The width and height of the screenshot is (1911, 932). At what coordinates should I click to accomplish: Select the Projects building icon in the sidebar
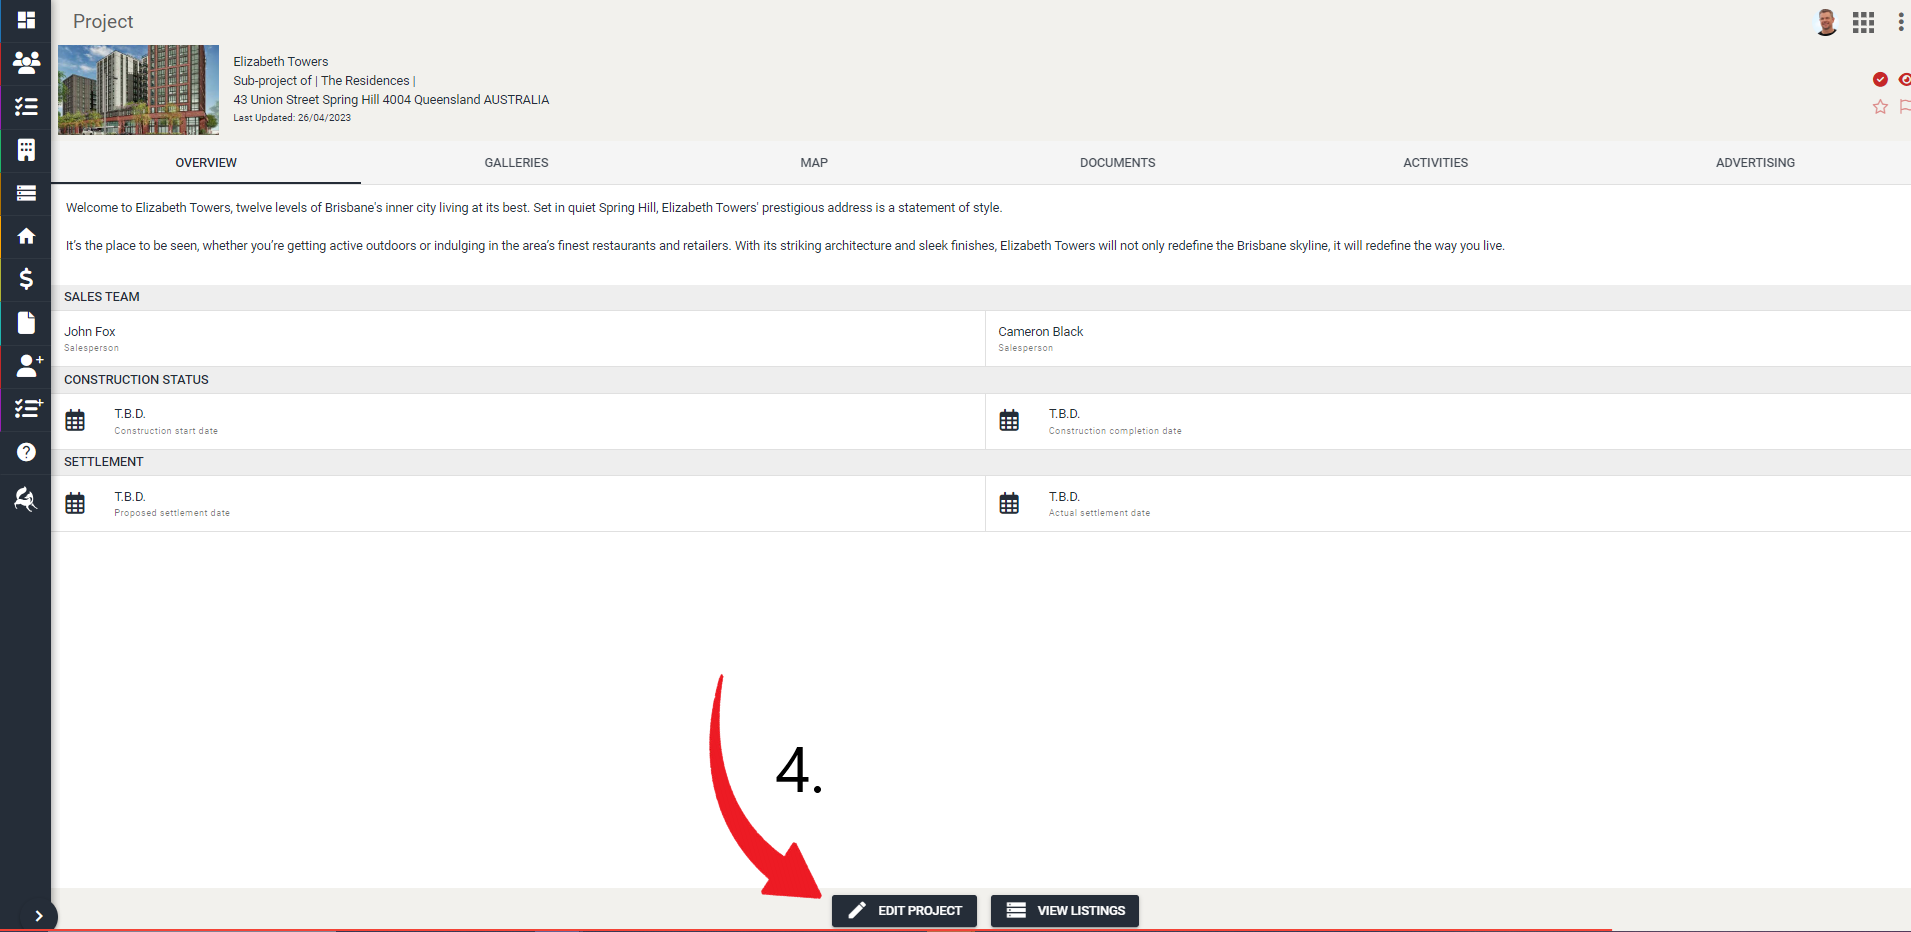[25, 150]
